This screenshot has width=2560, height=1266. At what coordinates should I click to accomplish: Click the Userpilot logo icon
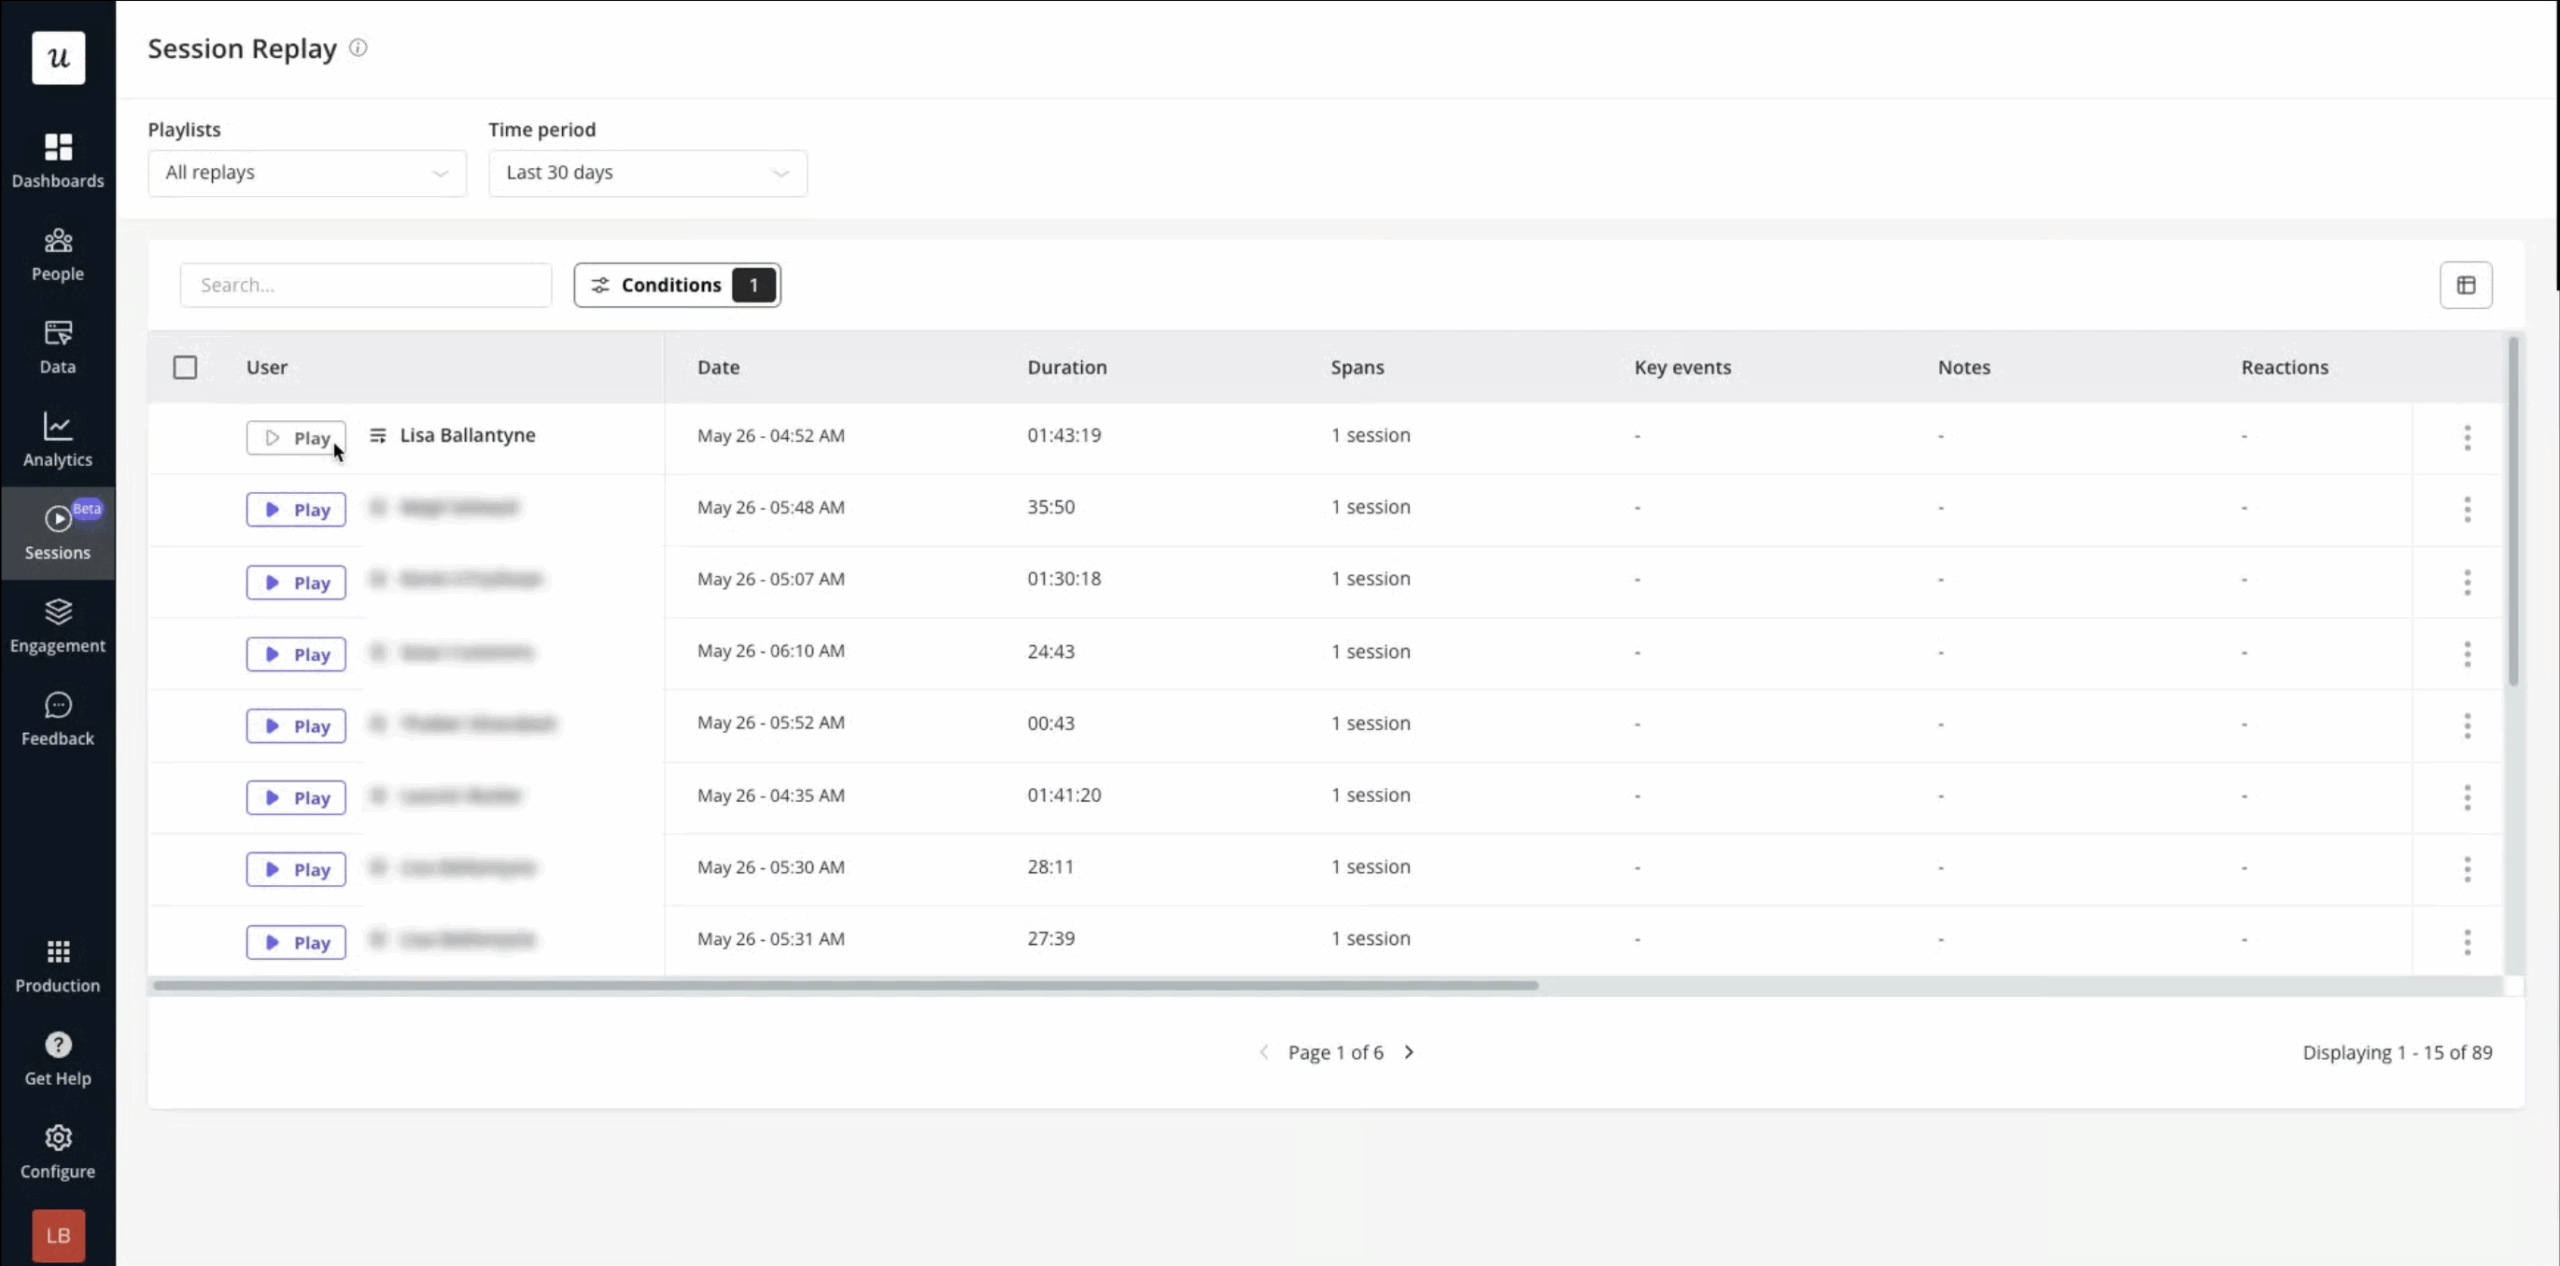coord(58,58)
